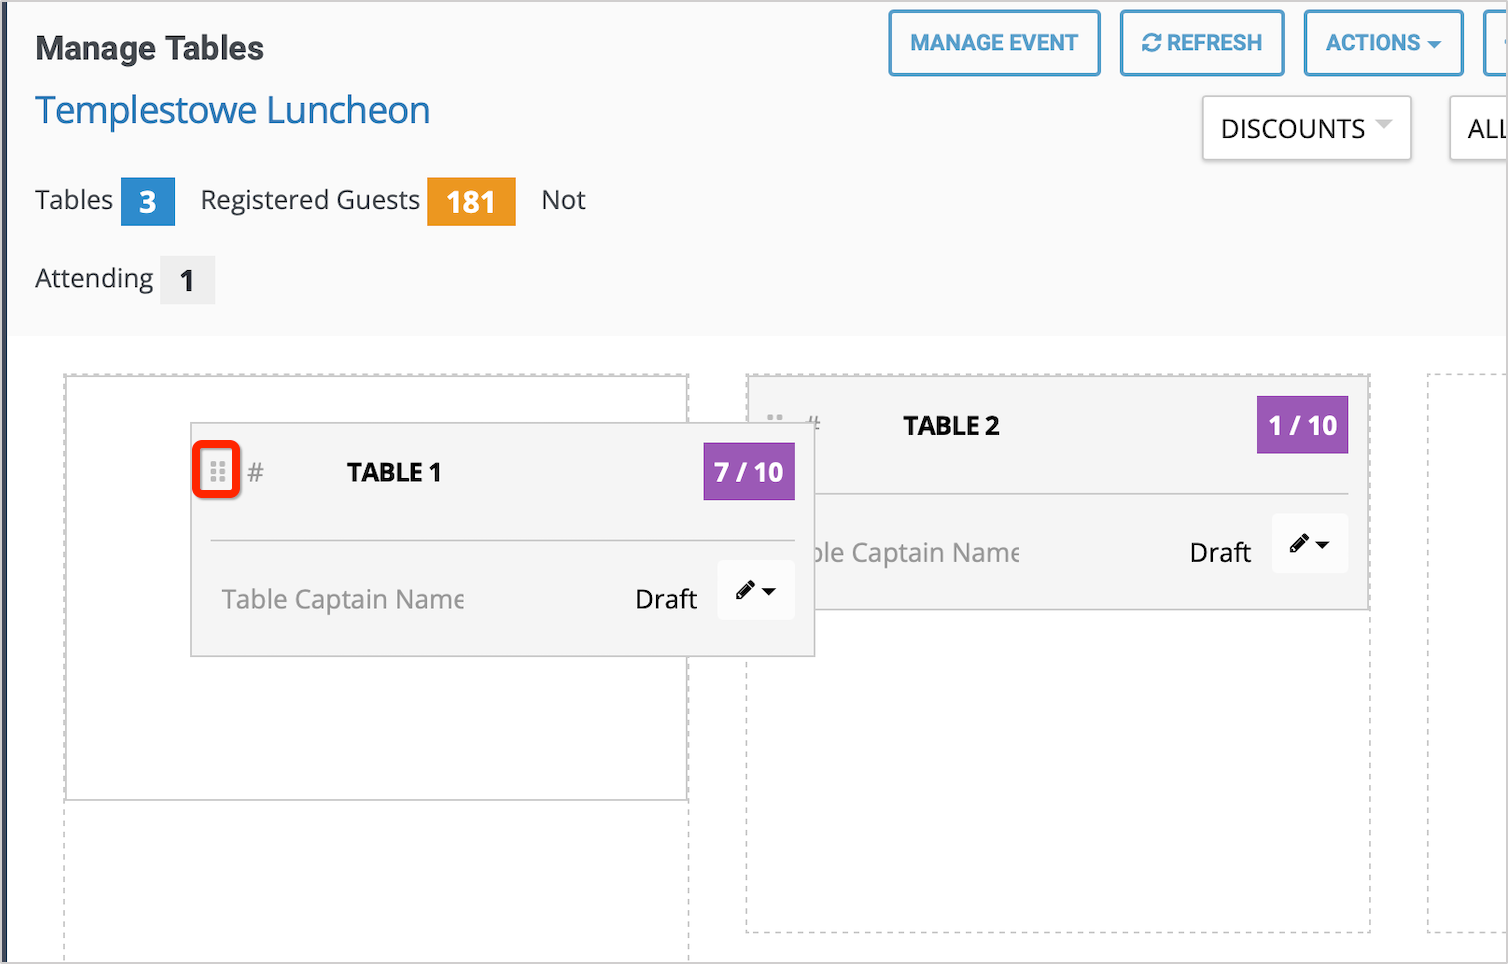The width and height of the screenshot is (1508, 964).
Task: Open the ACTIONS dropdown menu
Action: 1383,42
